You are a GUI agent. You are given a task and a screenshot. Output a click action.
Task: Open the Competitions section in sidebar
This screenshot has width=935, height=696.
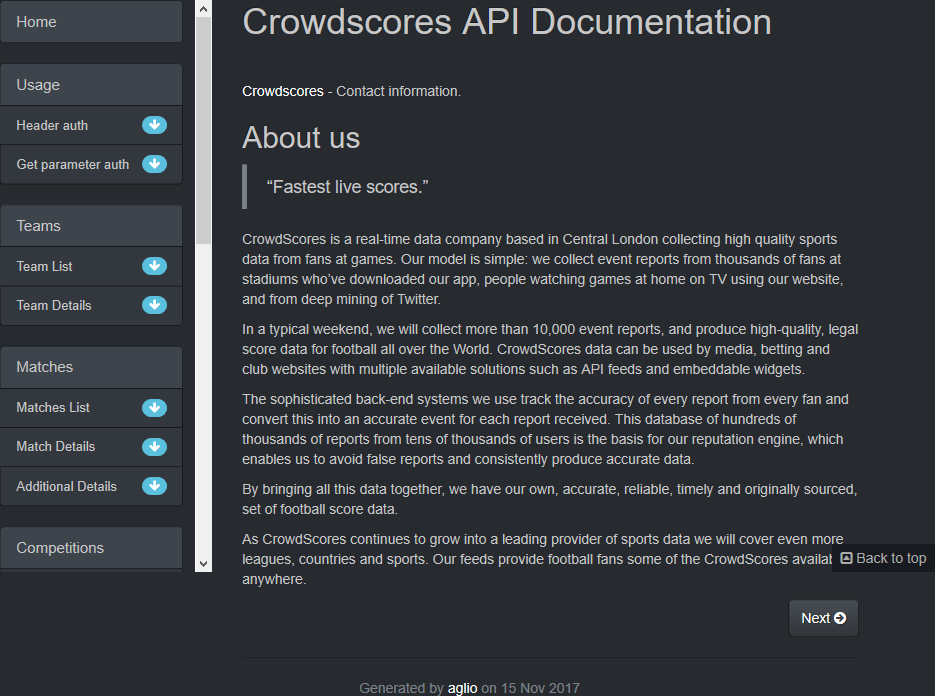click(x=91, y=547)
